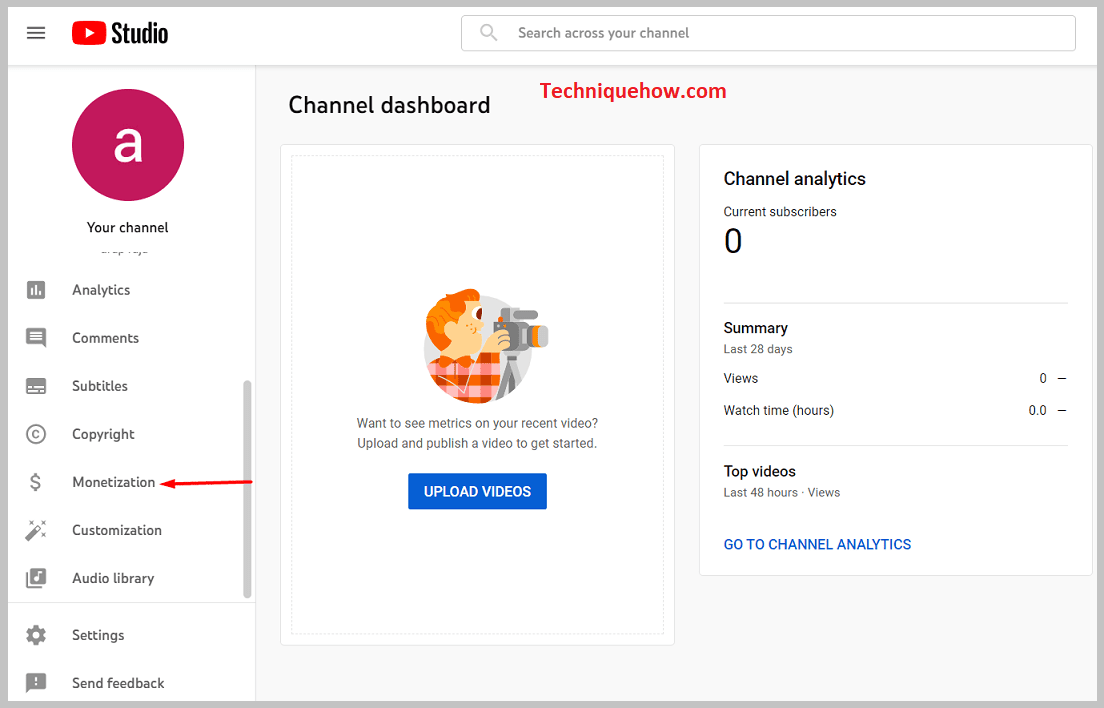Click the subscriber count 0
The image size is (1104, 708).
click(x=733, y=241)
